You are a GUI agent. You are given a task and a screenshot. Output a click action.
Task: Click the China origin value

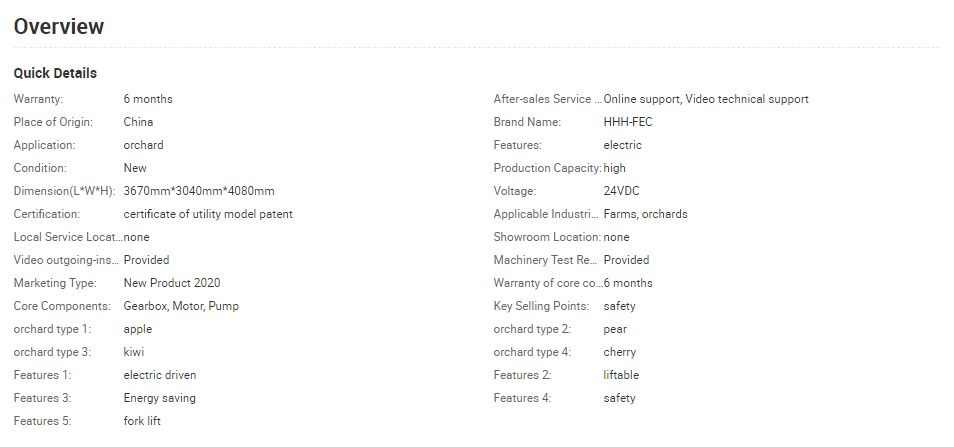pyautogui.click(x=138, y=122)
